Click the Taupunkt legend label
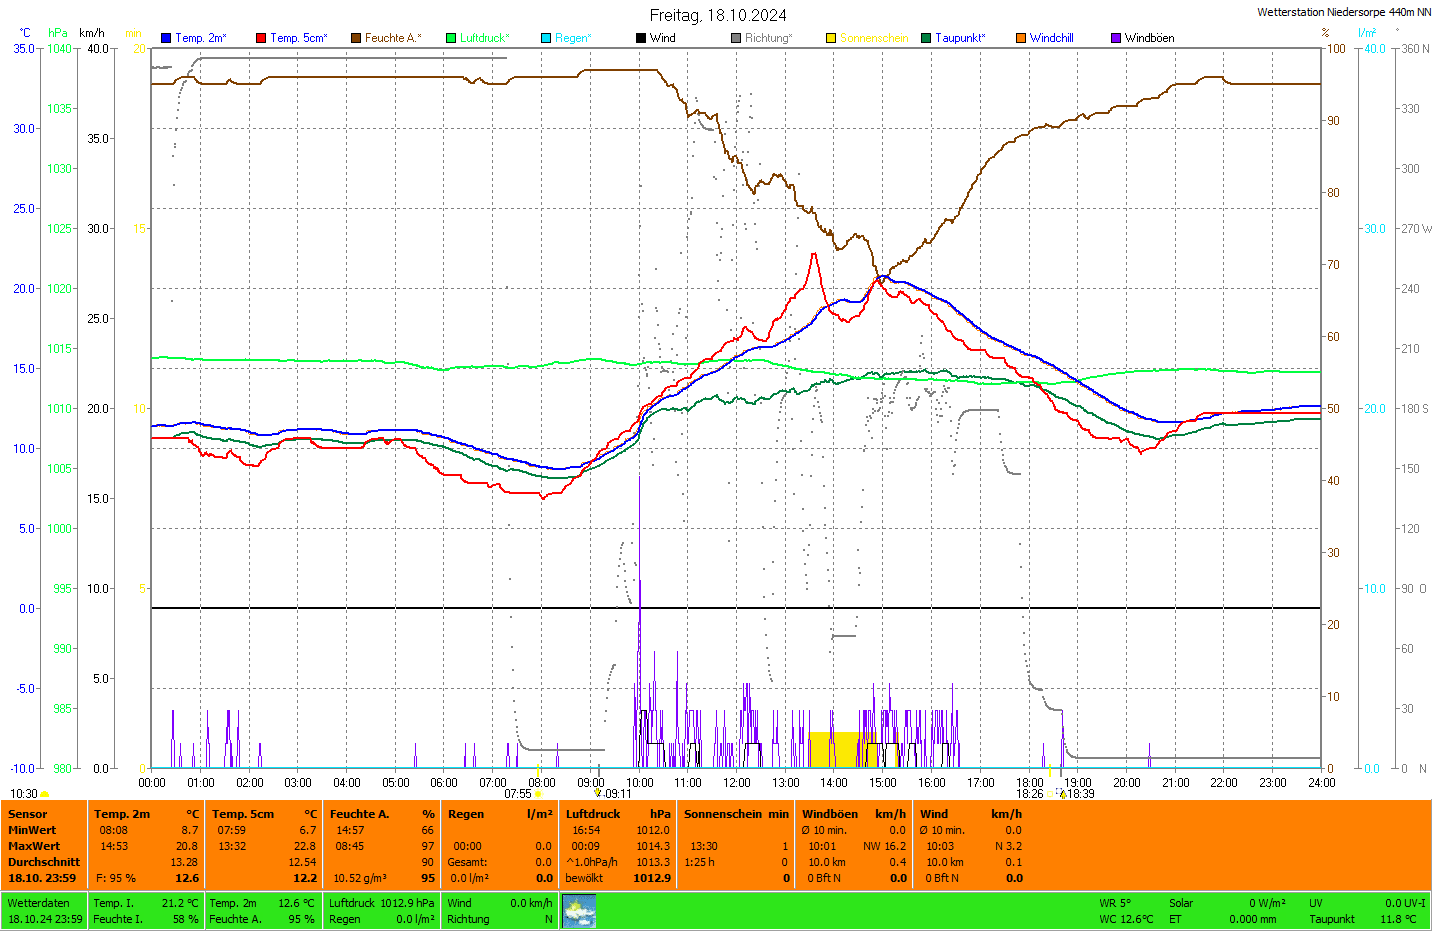 [960, 38]
